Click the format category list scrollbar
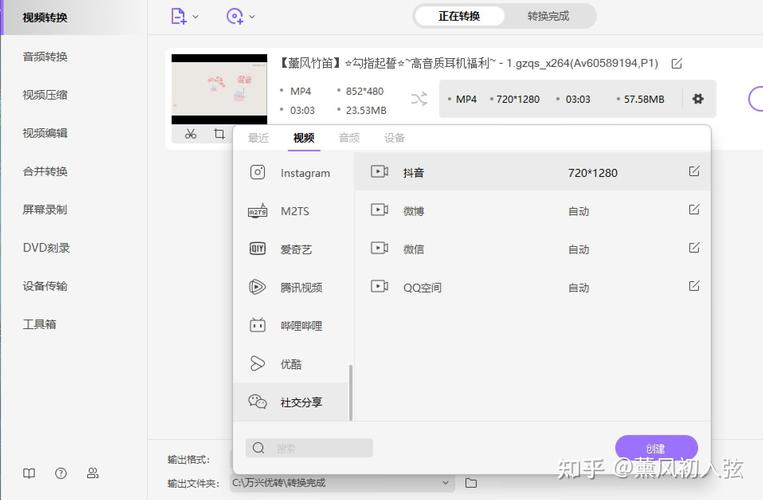Viewport: 763px width, 500px height. (x=350, y=393)
